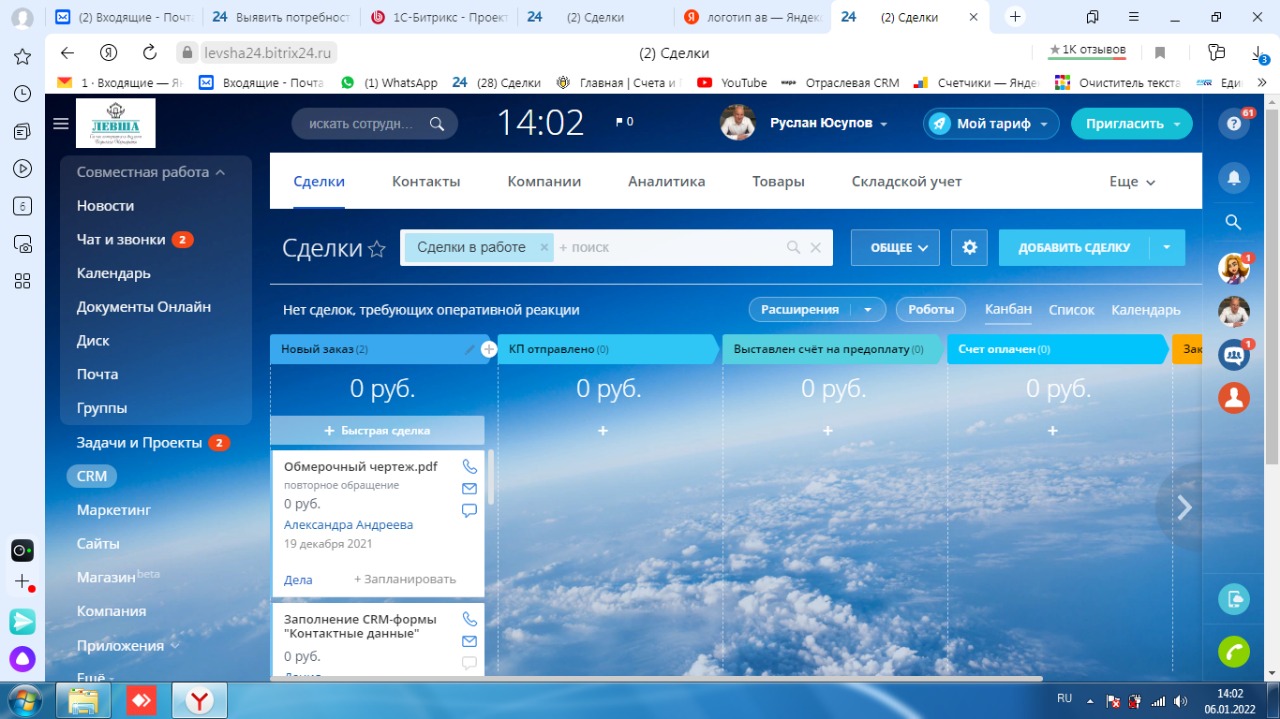The image size is (1280, 719).
Task: Edit Новый заказ stage pencil icon
Action: tap(470, 349)
